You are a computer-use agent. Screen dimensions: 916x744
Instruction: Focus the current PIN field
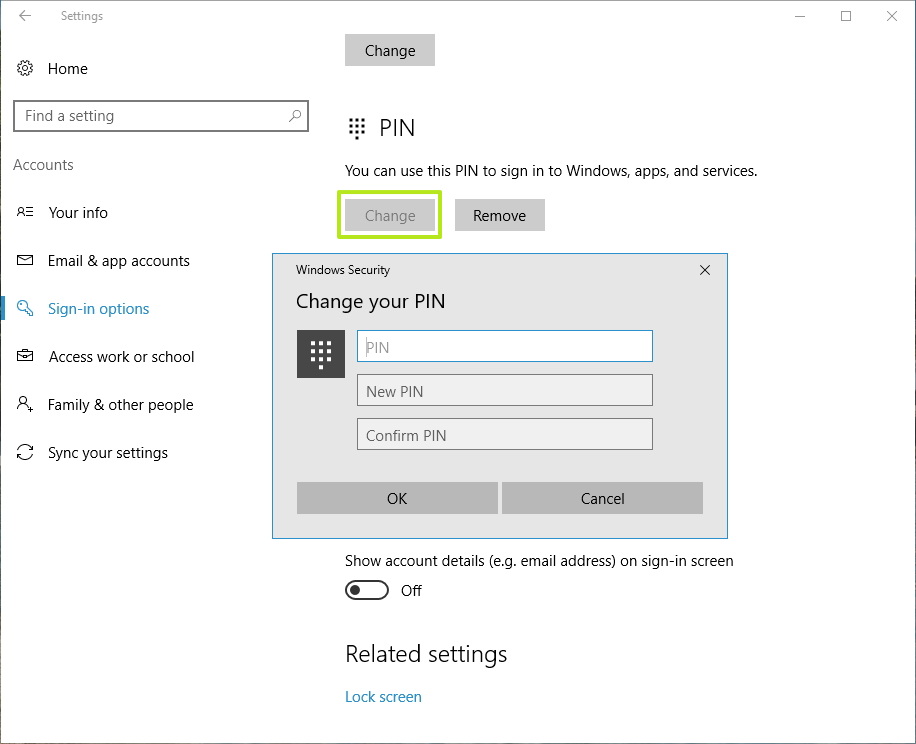(x=505, y=346)
